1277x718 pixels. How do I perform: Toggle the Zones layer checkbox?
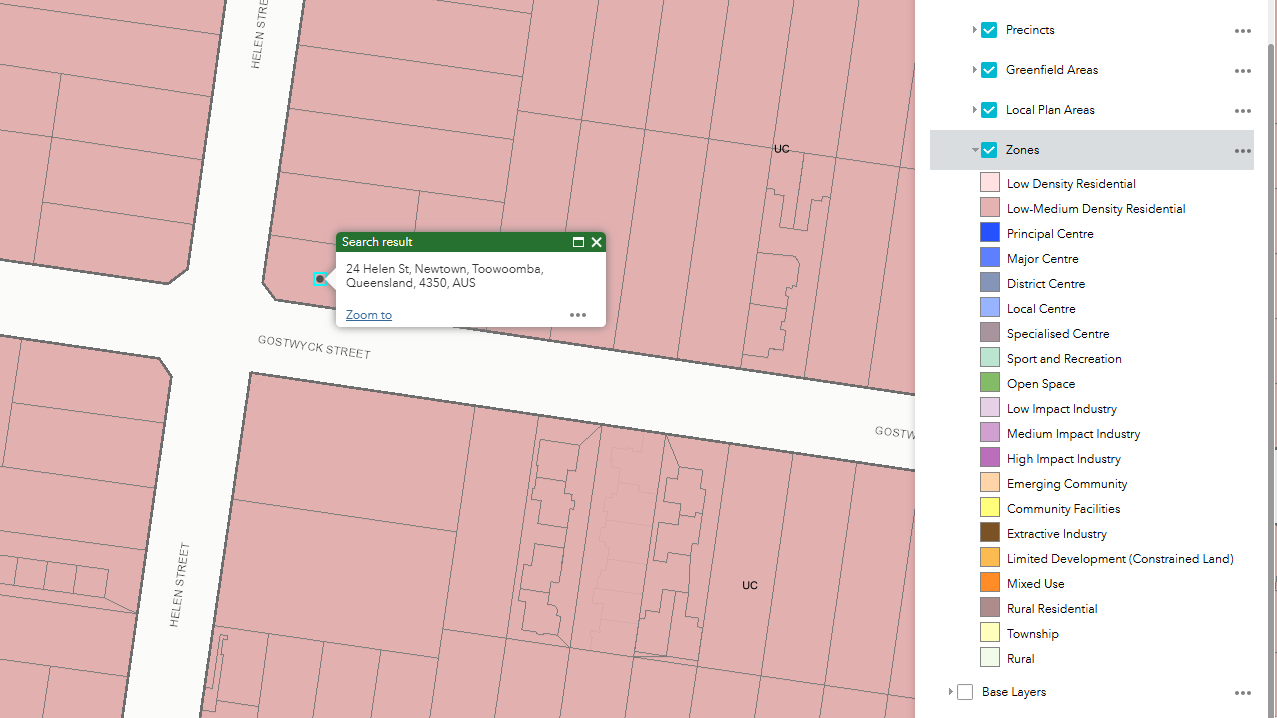[x=989, y=150]
